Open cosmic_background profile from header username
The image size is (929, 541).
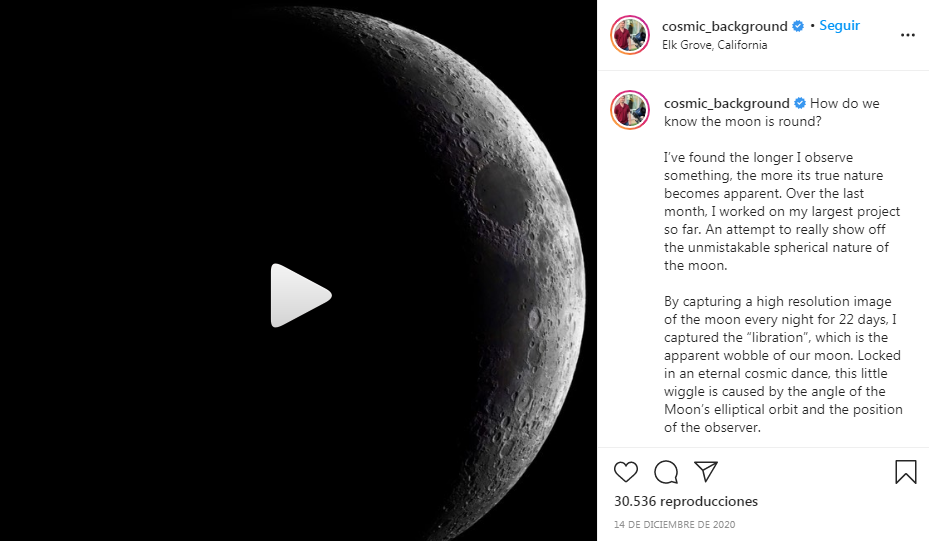[725, 26]
